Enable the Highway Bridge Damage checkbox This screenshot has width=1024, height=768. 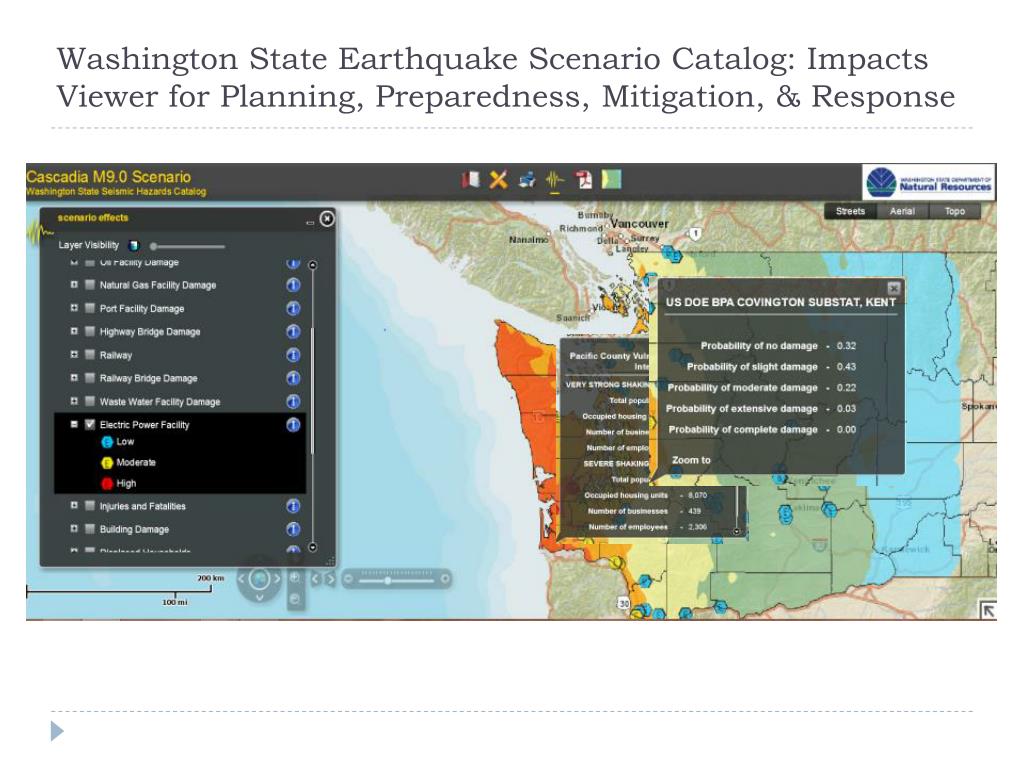(90, 331)
